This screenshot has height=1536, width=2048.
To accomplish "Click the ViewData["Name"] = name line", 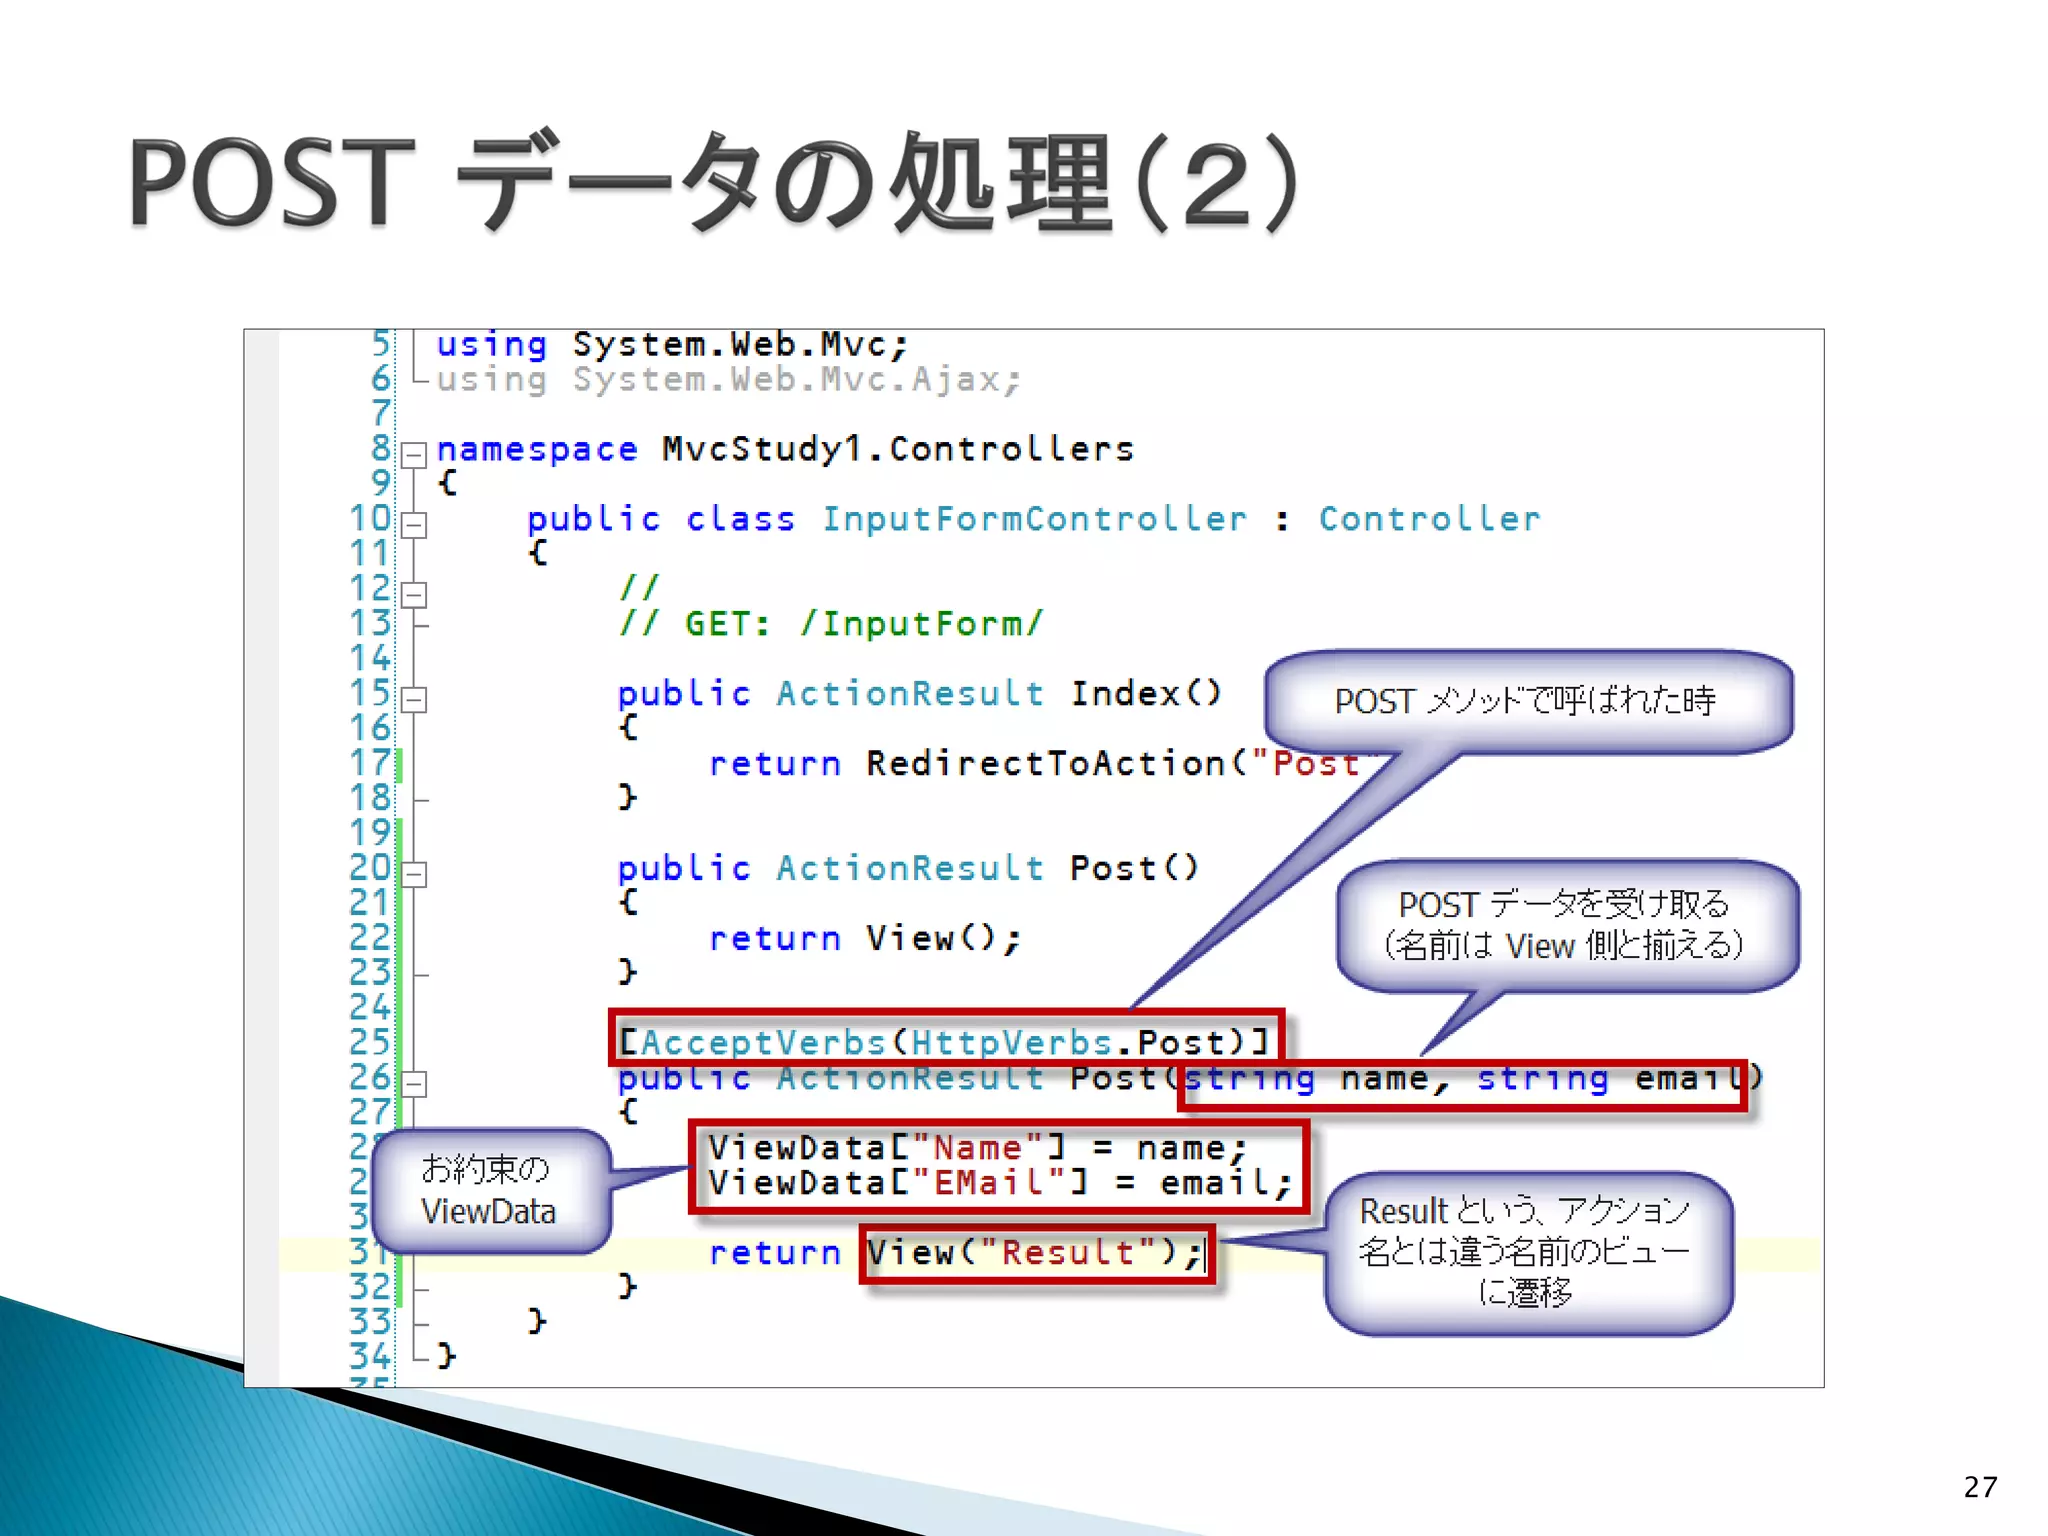I will tap(976, 1148).
